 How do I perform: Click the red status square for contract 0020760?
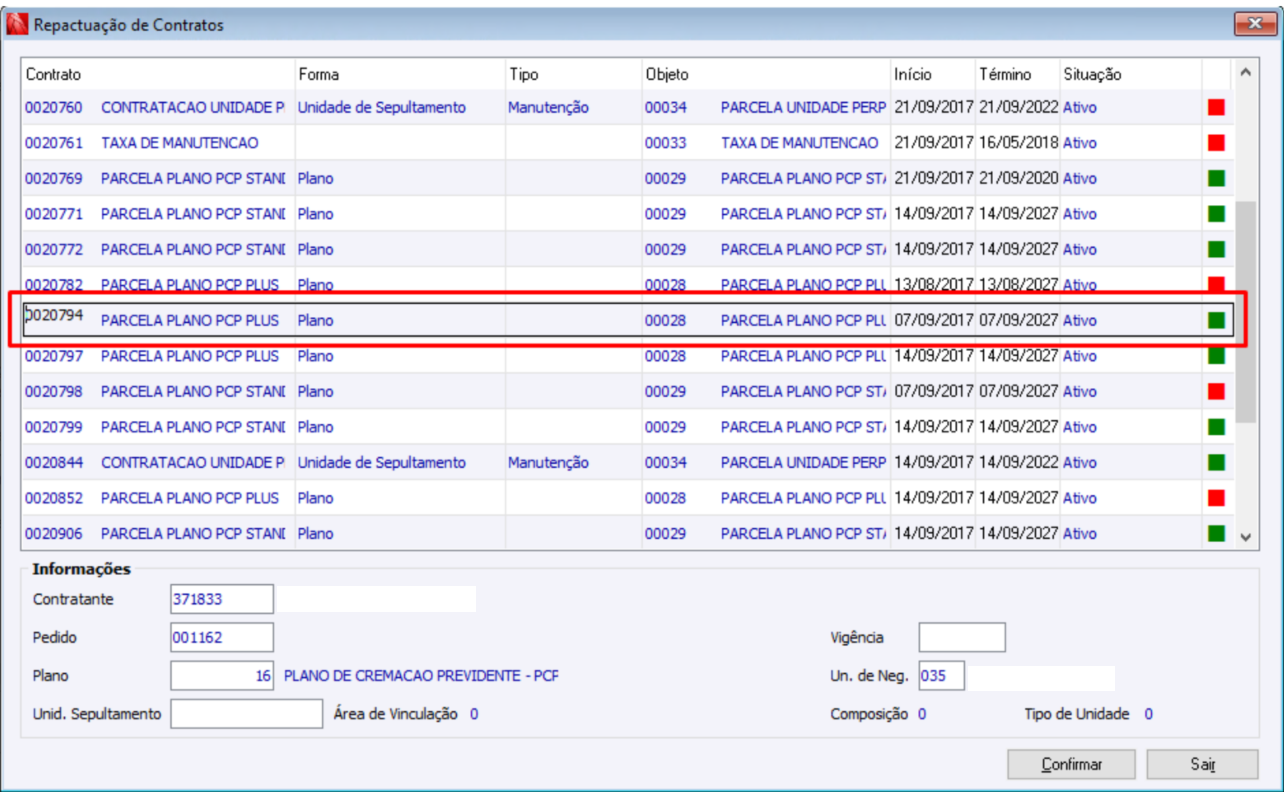(x=1216, y=107)
